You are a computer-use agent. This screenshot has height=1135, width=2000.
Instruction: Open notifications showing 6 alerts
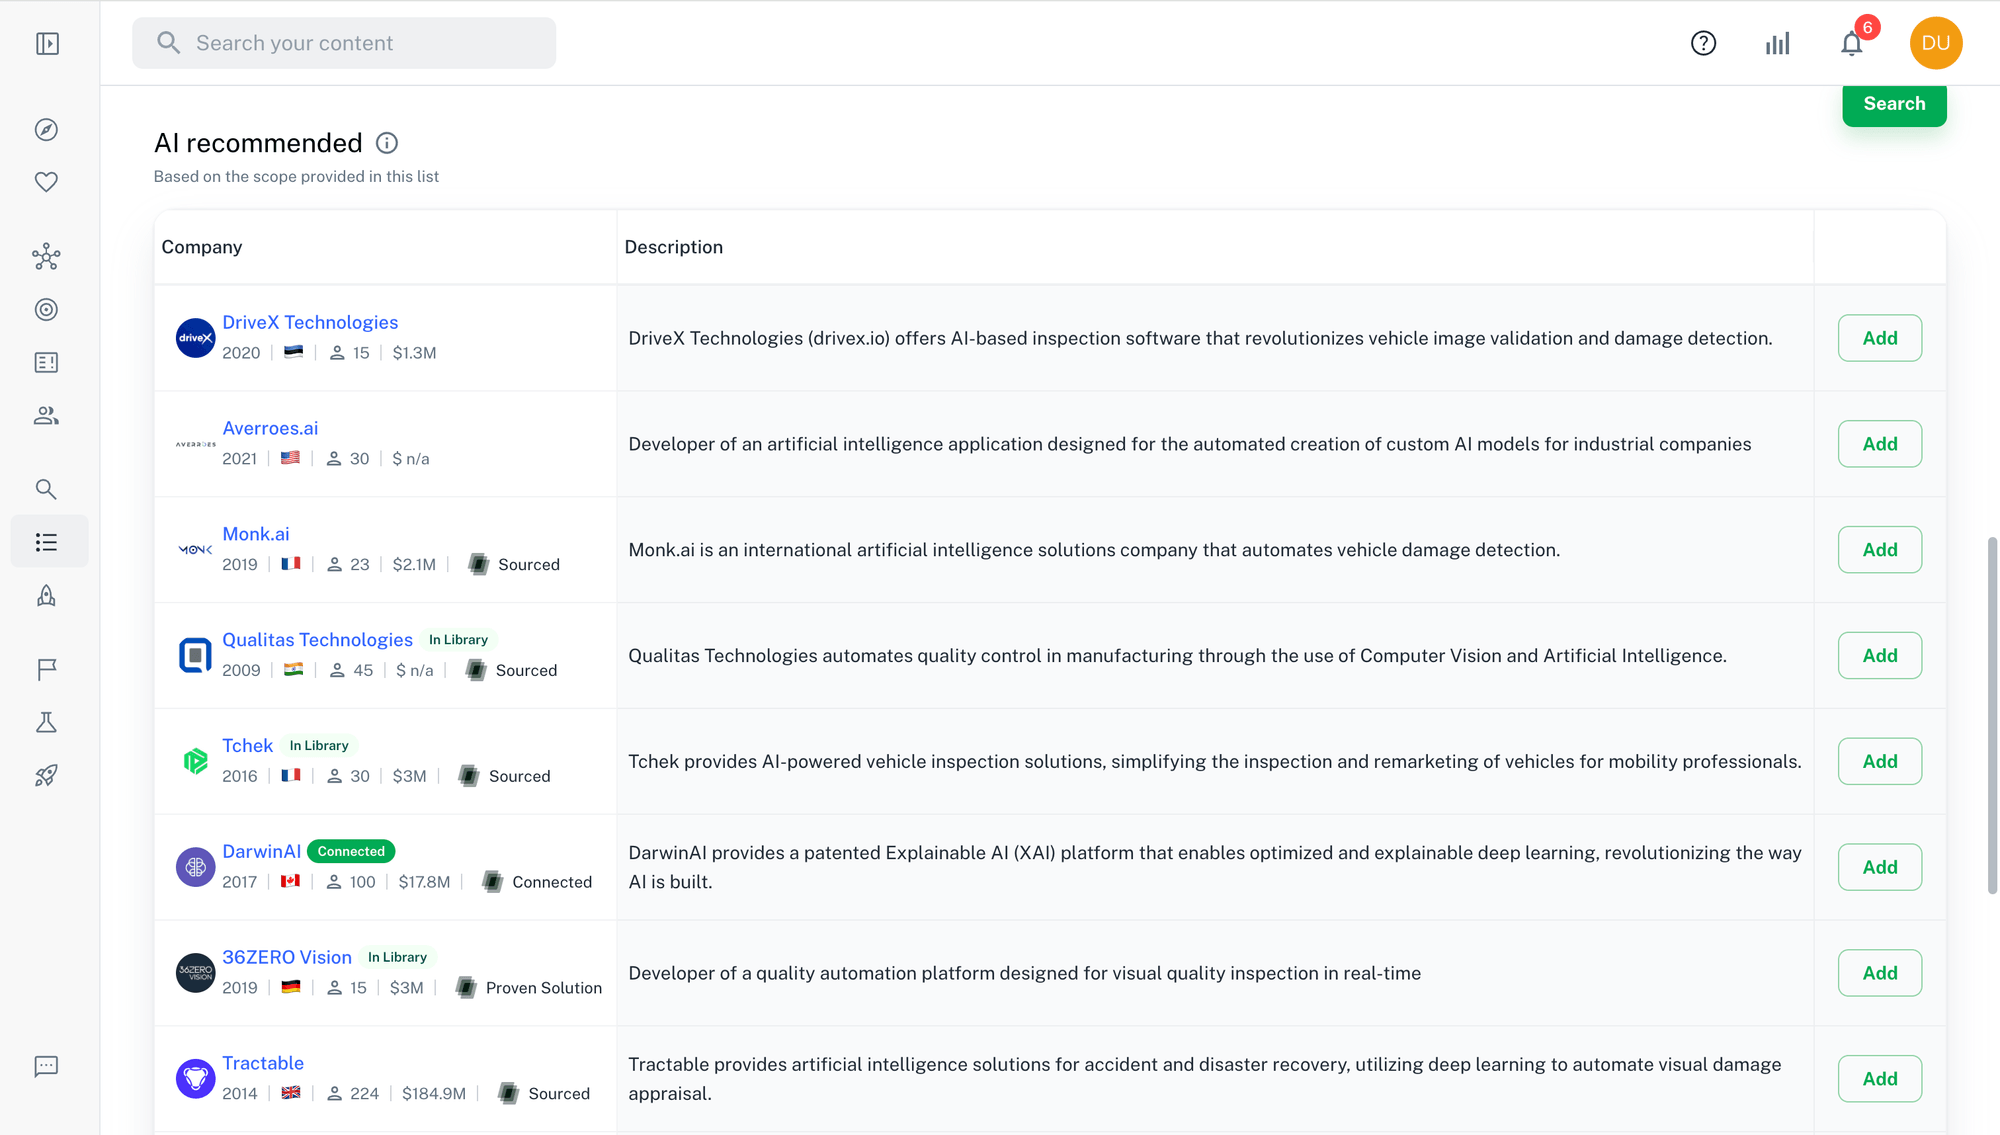coord(1851,43)
